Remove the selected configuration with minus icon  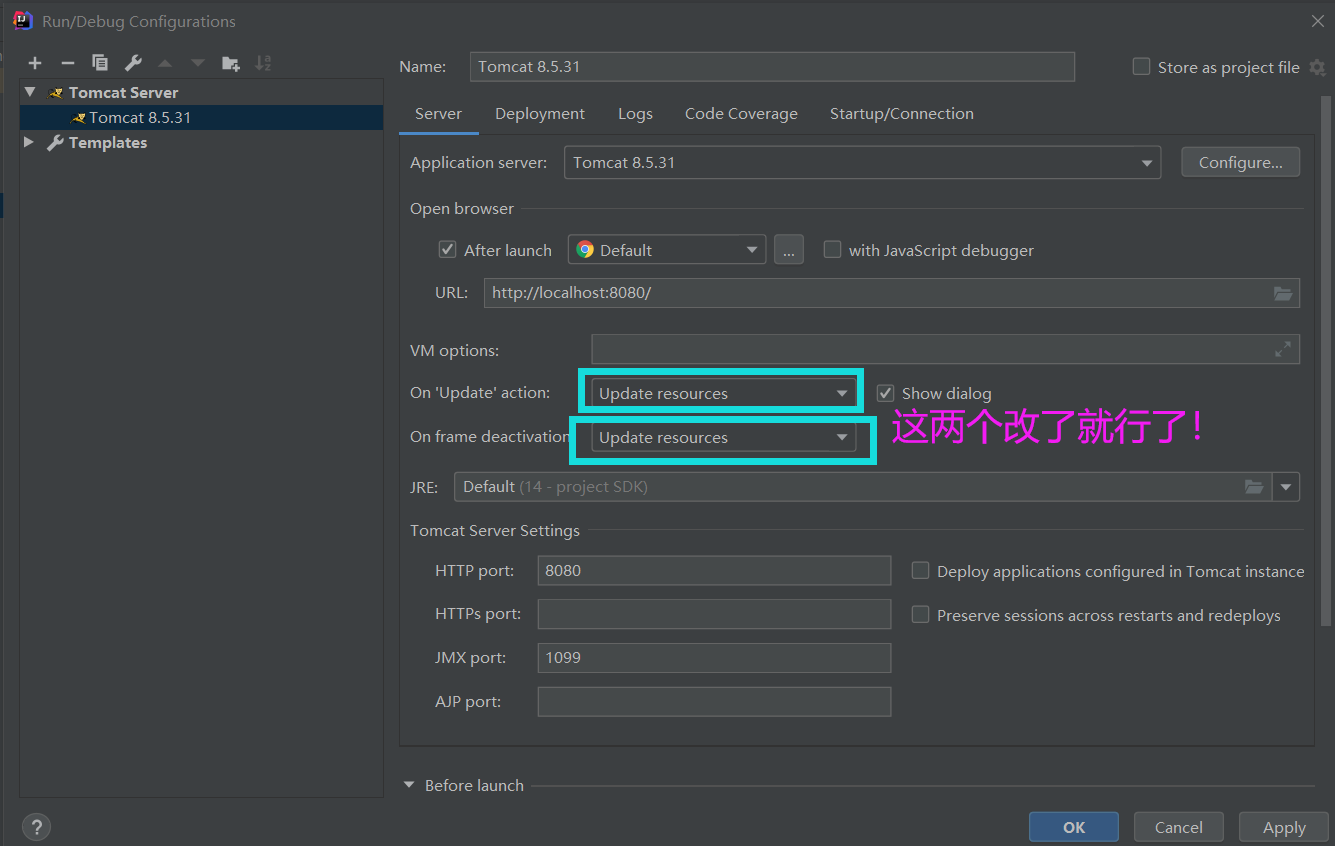click(68, 63)
